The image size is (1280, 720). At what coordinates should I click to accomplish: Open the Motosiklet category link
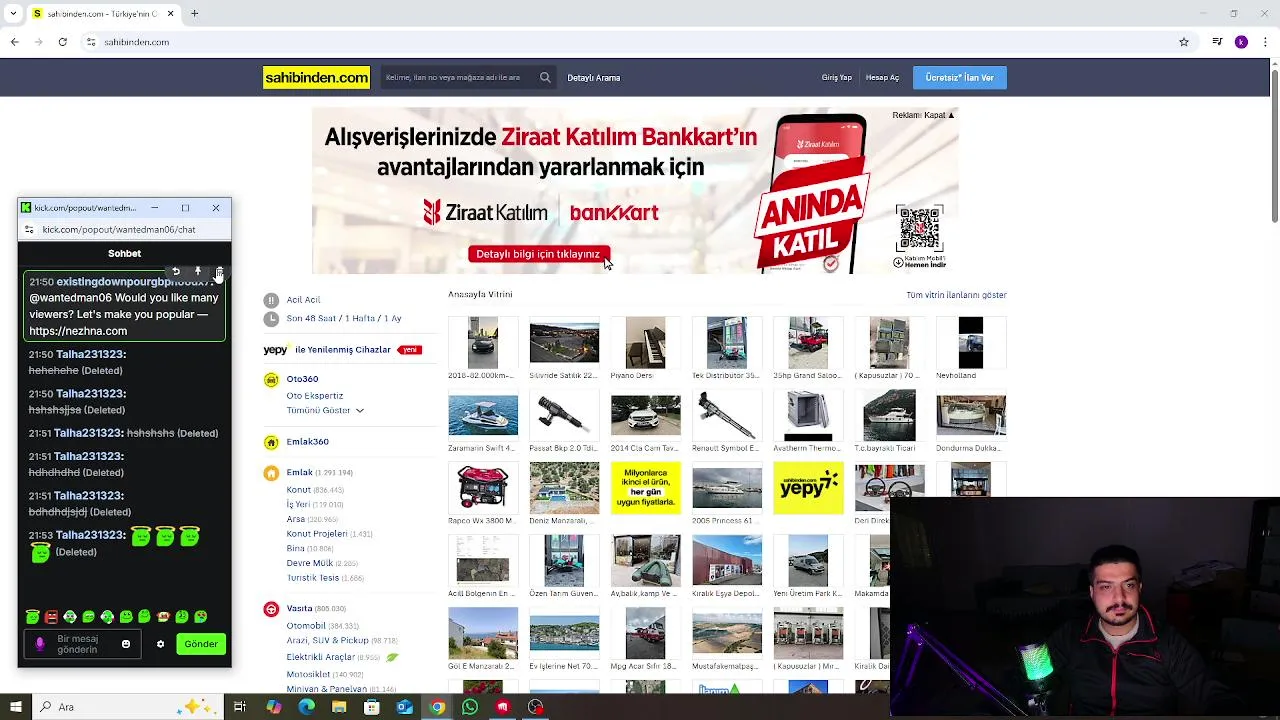point(308,675)
